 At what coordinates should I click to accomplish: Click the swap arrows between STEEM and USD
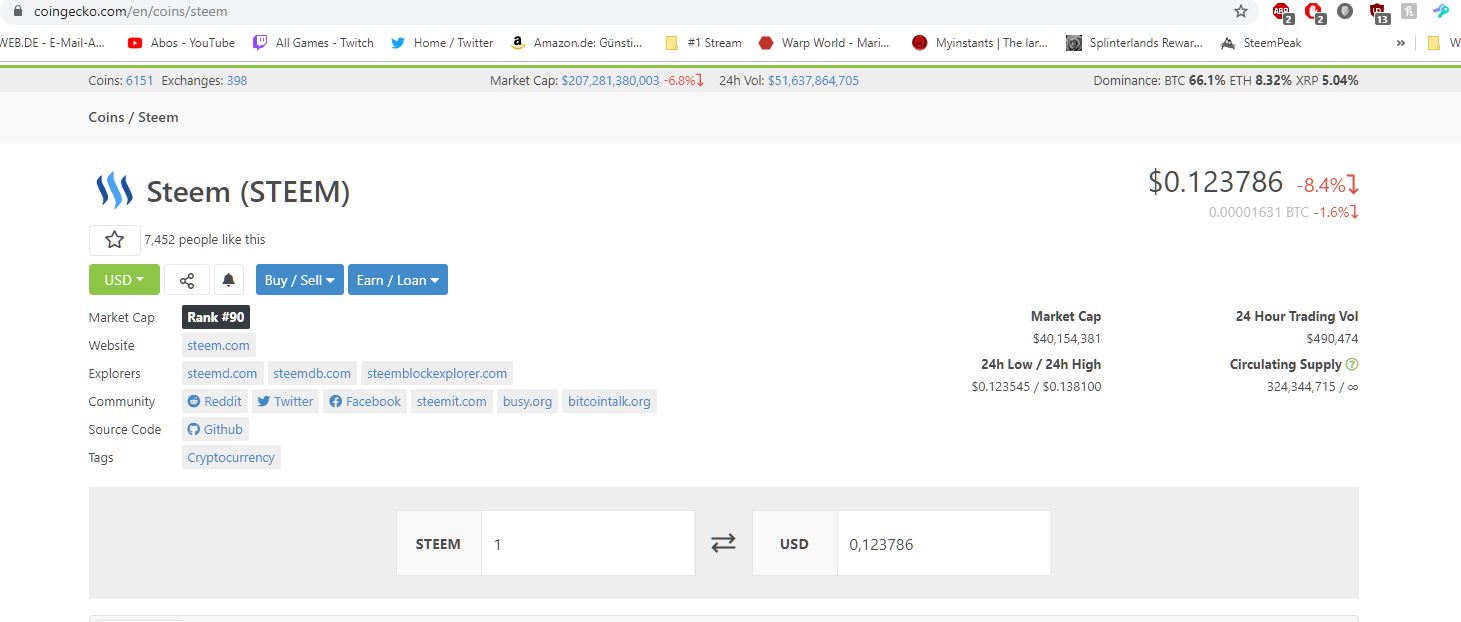pyautogui.click(x=723, y=543)
